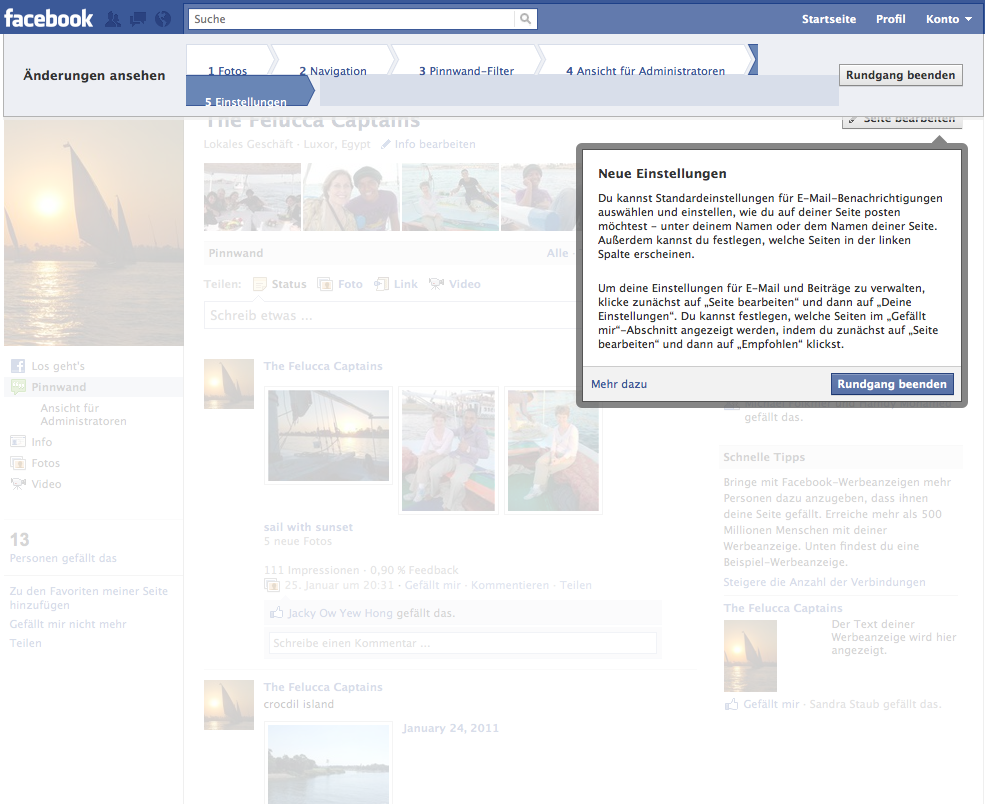Click the Video share icon

click(x=436, y=284)
